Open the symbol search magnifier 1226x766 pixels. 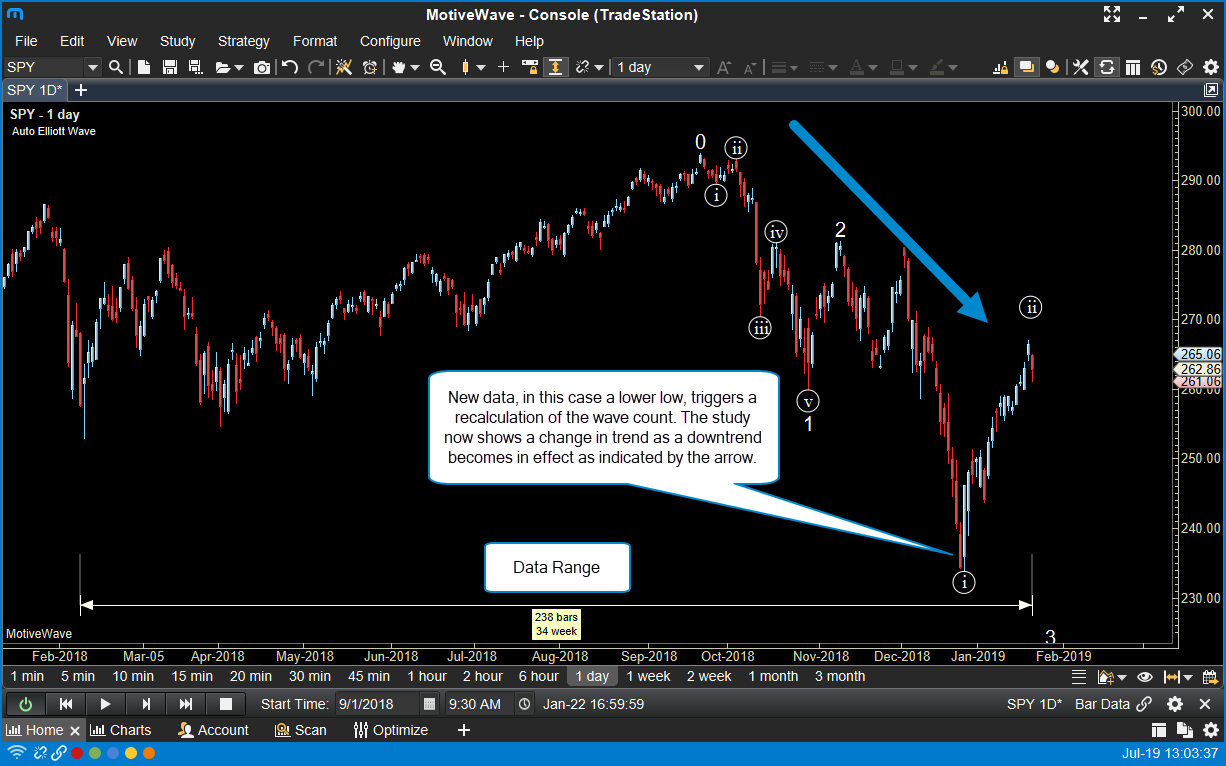click(116, 67)
